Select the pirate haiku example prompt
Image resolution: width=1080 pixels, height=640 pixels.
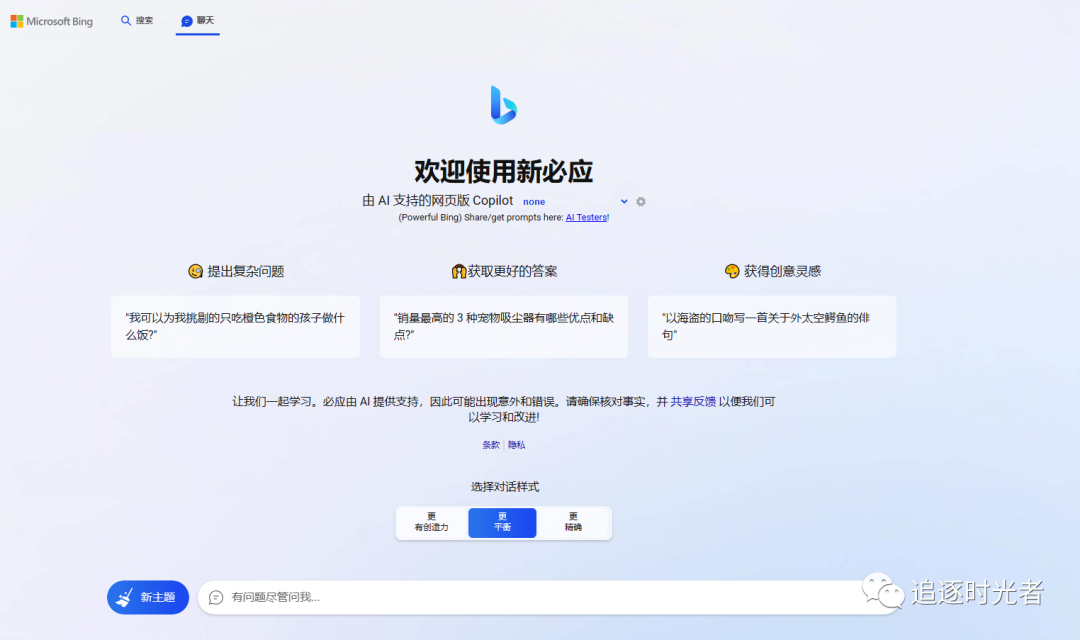pyautogui.click(x=771, y=327)
